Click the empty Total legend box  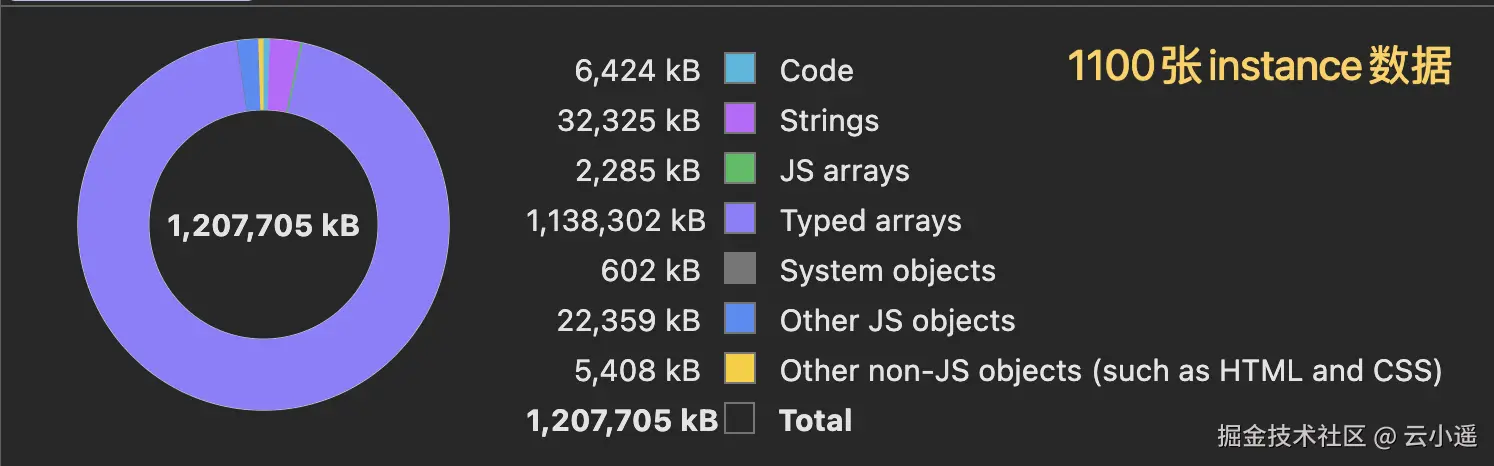point(740,420)
